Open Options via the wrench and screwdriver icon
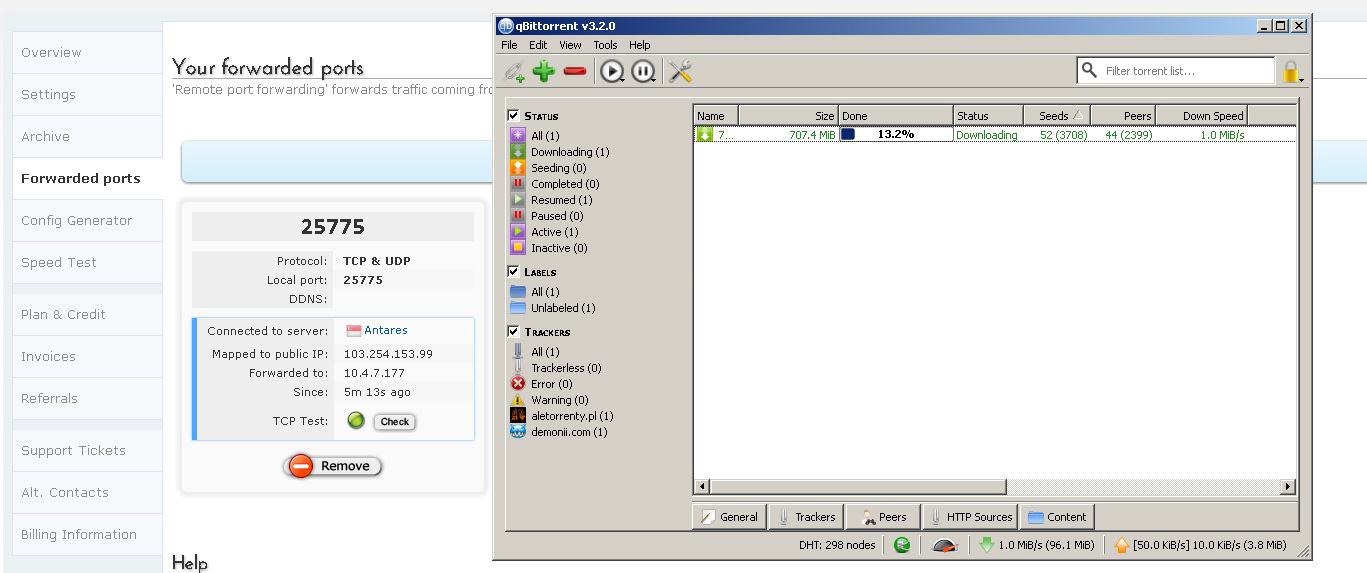Viewport: 1367px width, 573px height. click(x=680, y=71)
